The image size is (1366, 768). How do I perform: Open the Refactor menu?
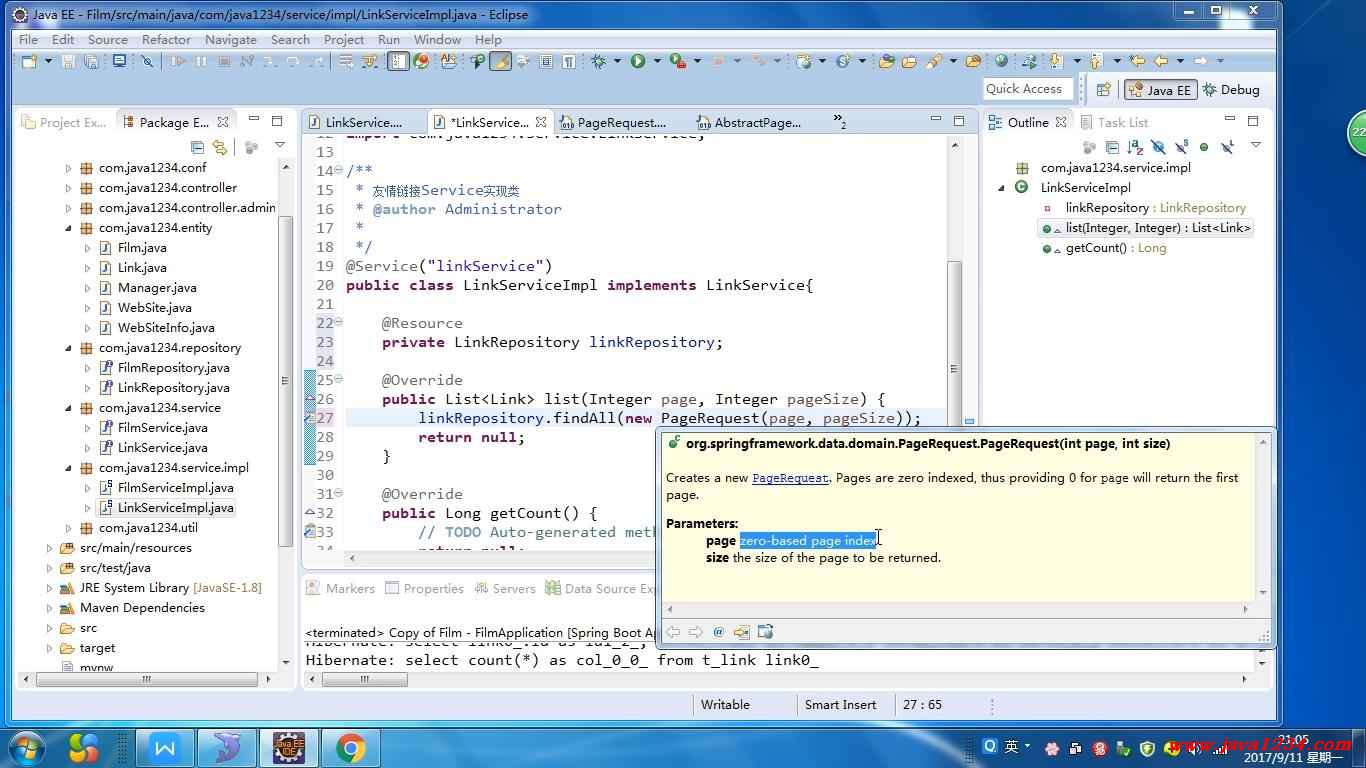(166, 40)
